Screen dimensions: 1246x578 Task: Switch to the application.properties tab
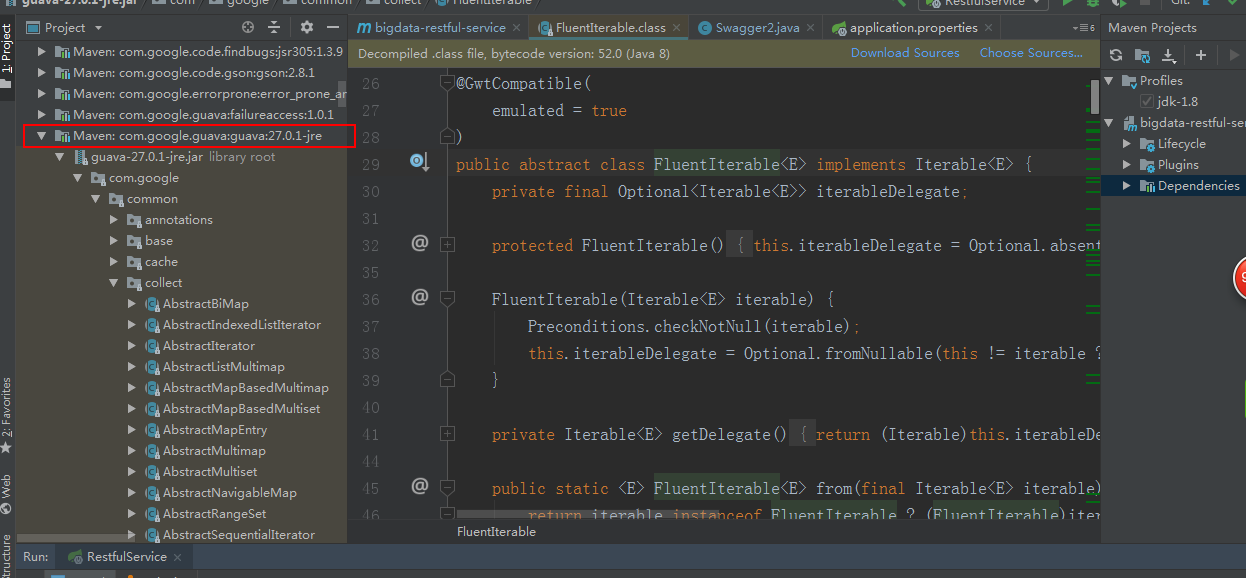click(913, 28)
